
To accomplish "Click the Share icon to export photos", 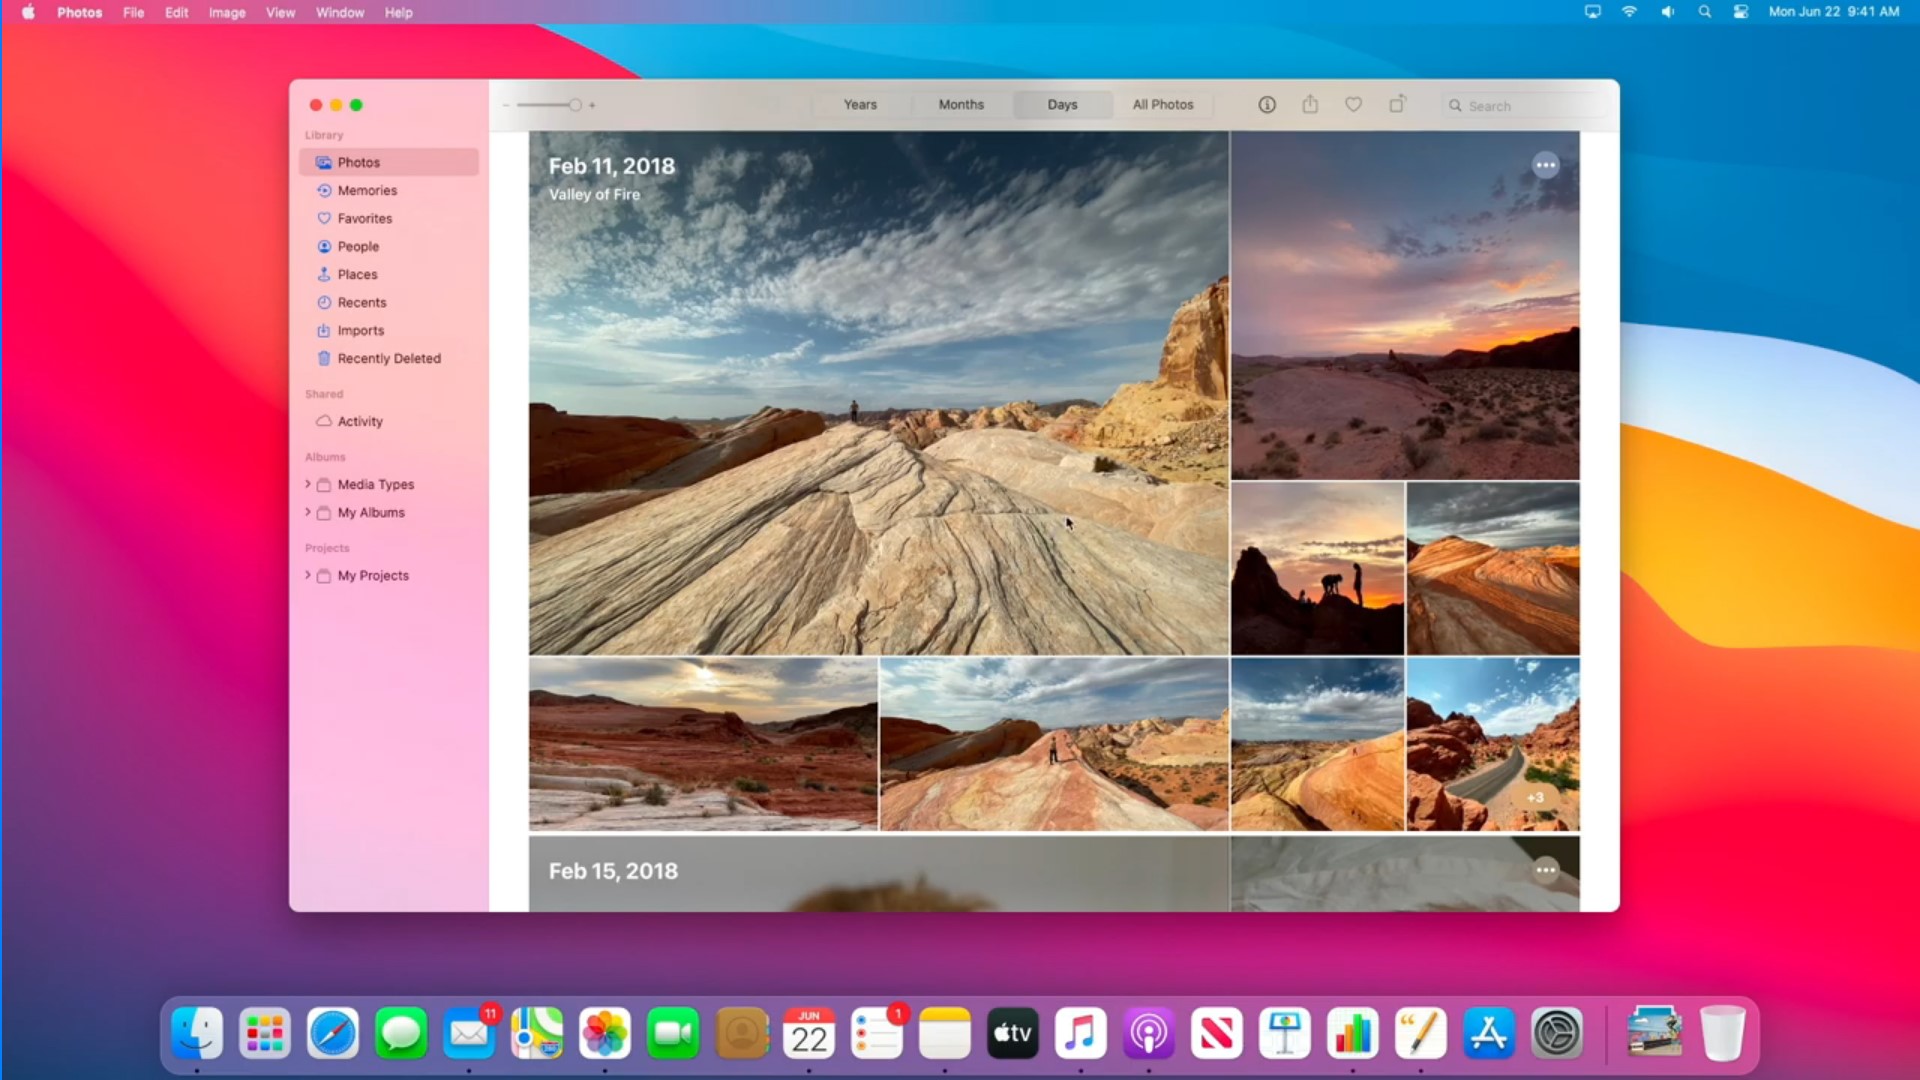I will pos(1308,104).
